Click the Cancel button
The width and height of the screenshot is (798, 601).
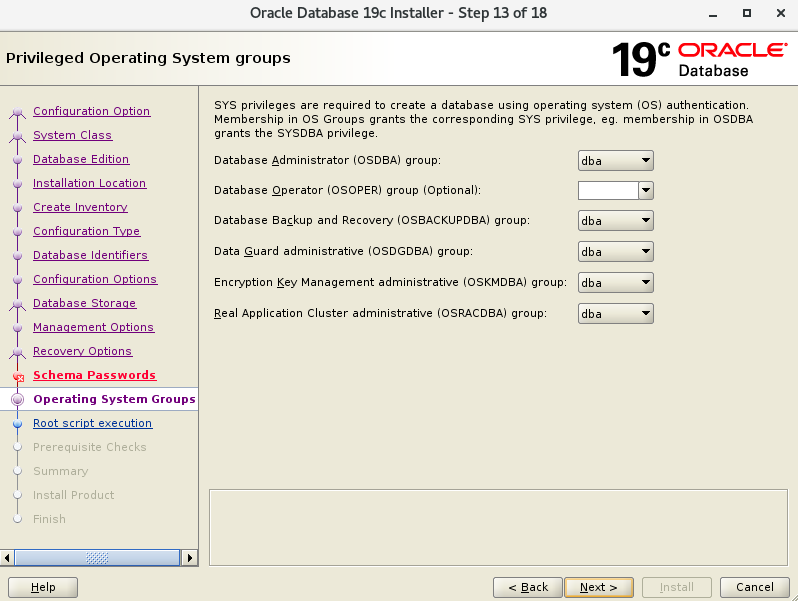pos(755,587)
